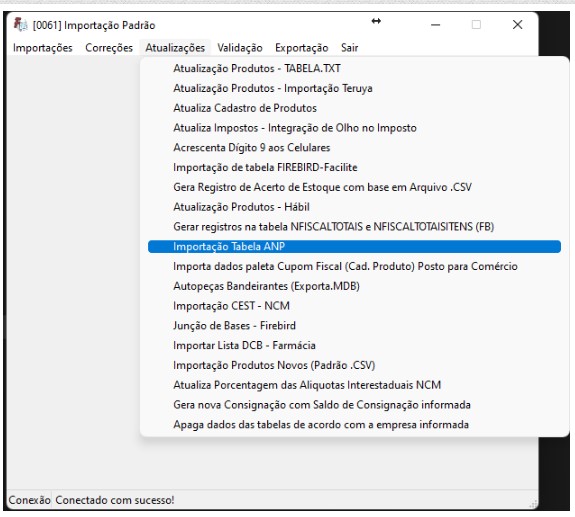This screenshot has height=517, width=575.
Task: Select Importar Lista DCB - Farmácia
Action: 354,345
